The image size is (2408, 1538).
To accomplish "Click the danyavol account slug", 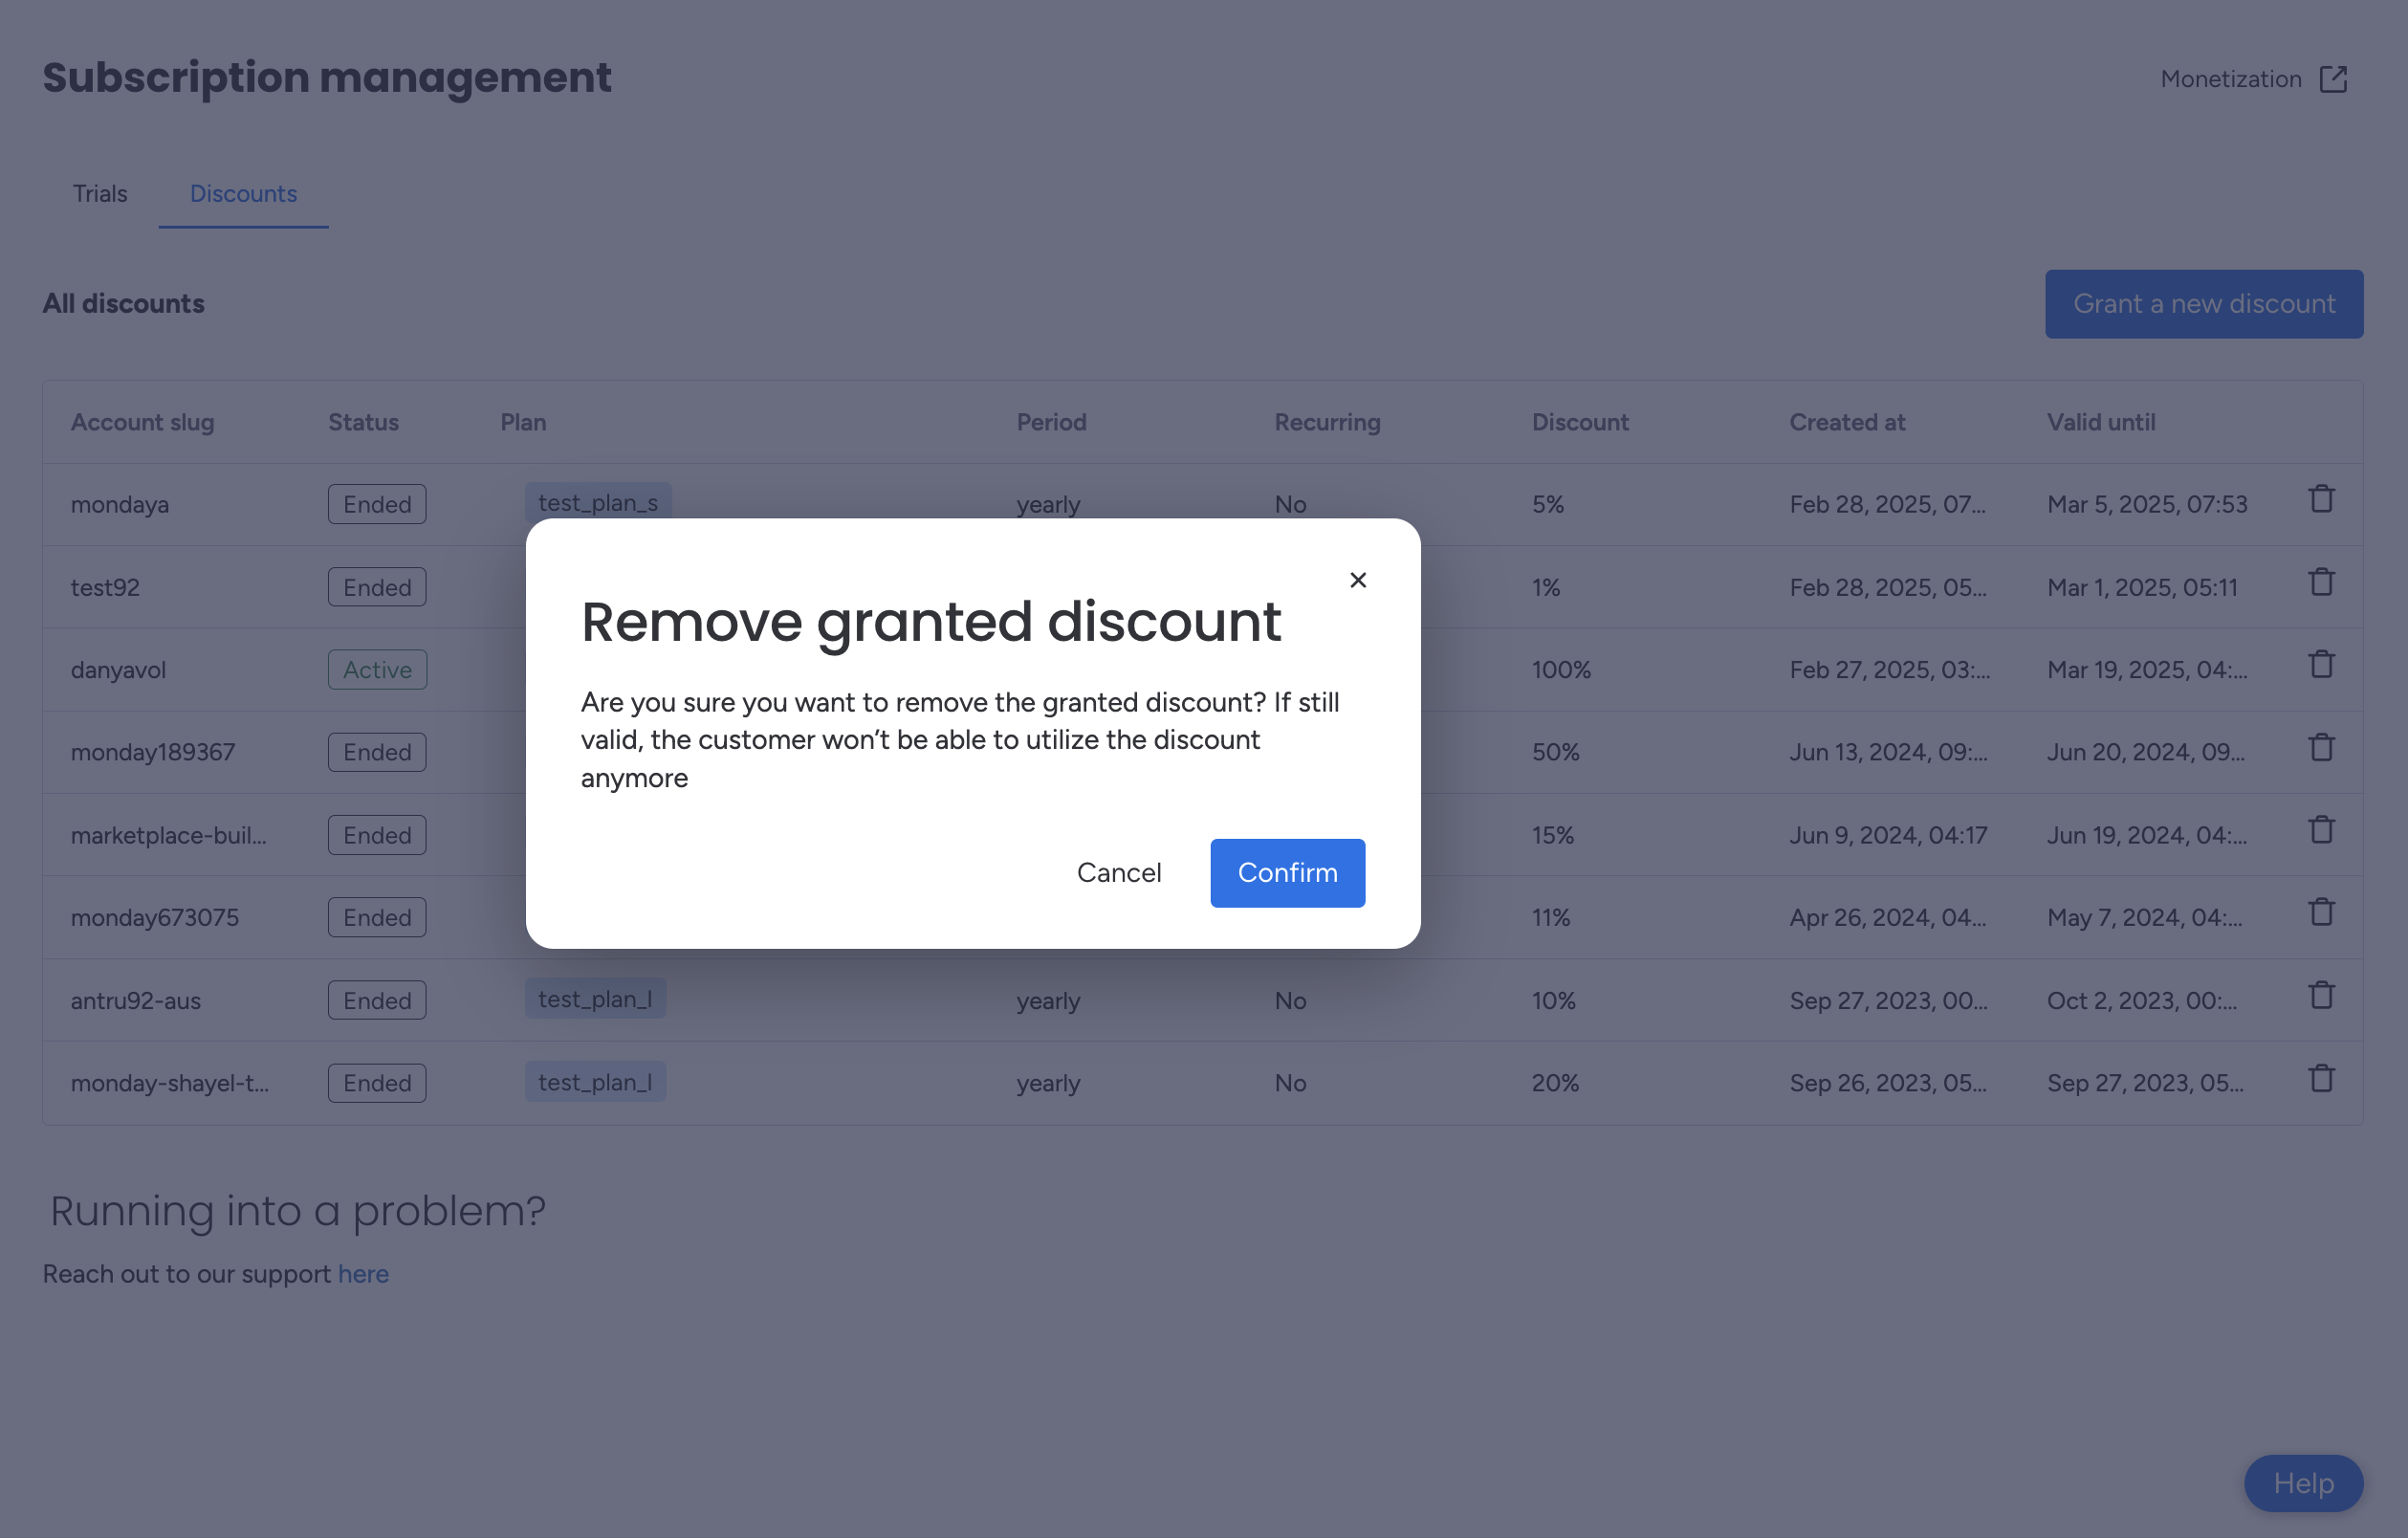I will [118, 670].
